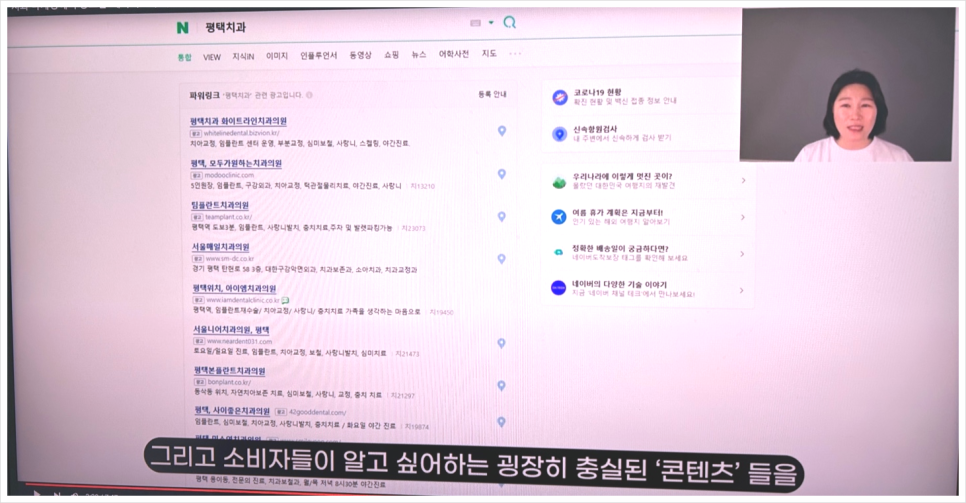Expand the search autocomplete dropdown arrow
Screen dimensions: 966x503
pos(491,22)
